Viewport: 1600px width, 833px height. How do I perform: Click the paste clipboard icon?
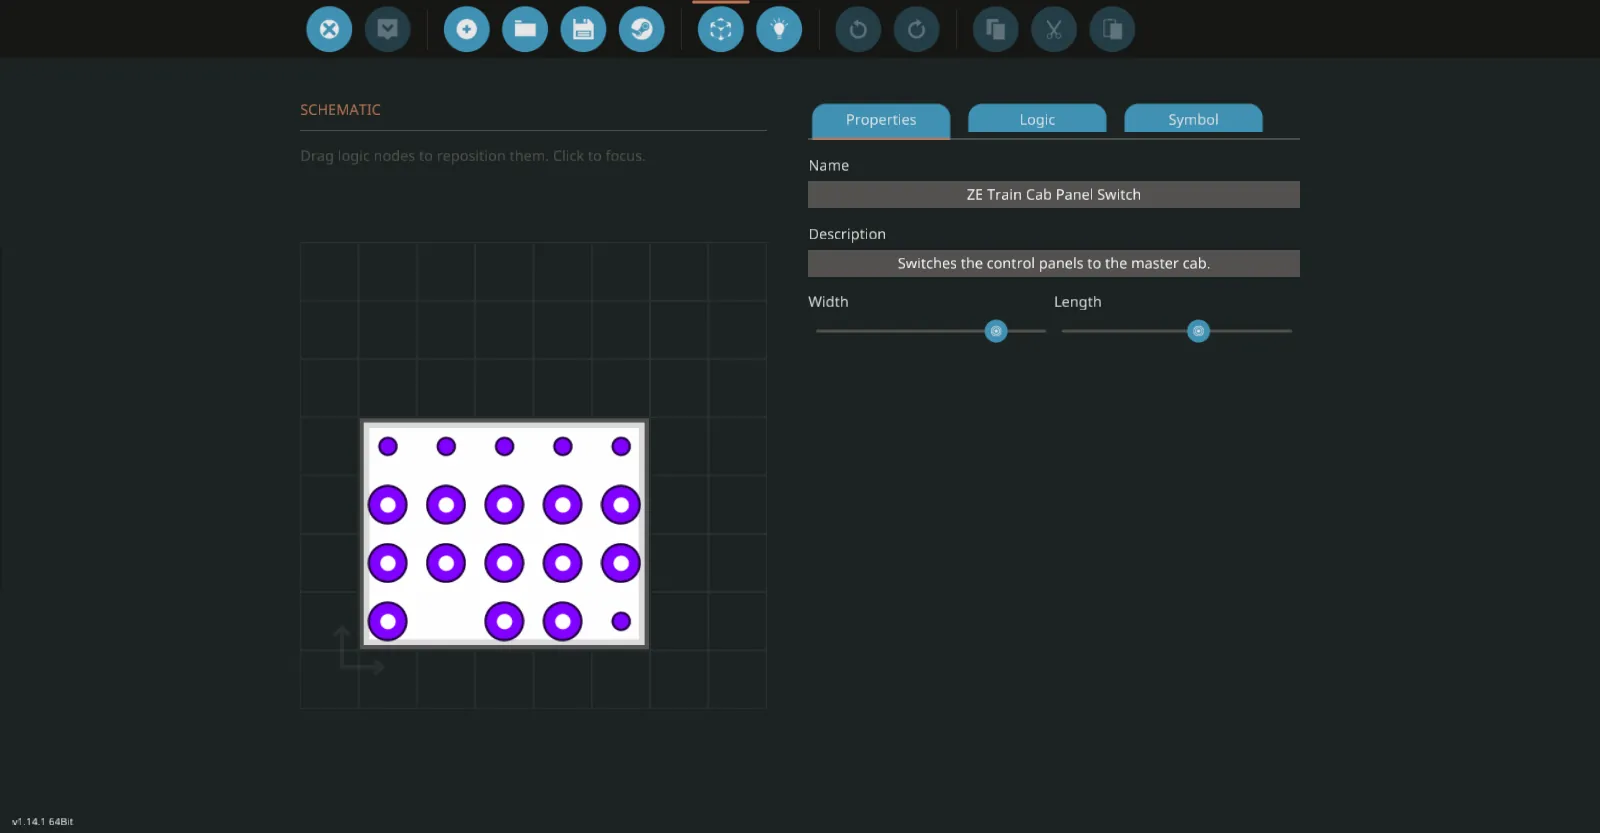pyautogui.click(x=1112, y=30)
